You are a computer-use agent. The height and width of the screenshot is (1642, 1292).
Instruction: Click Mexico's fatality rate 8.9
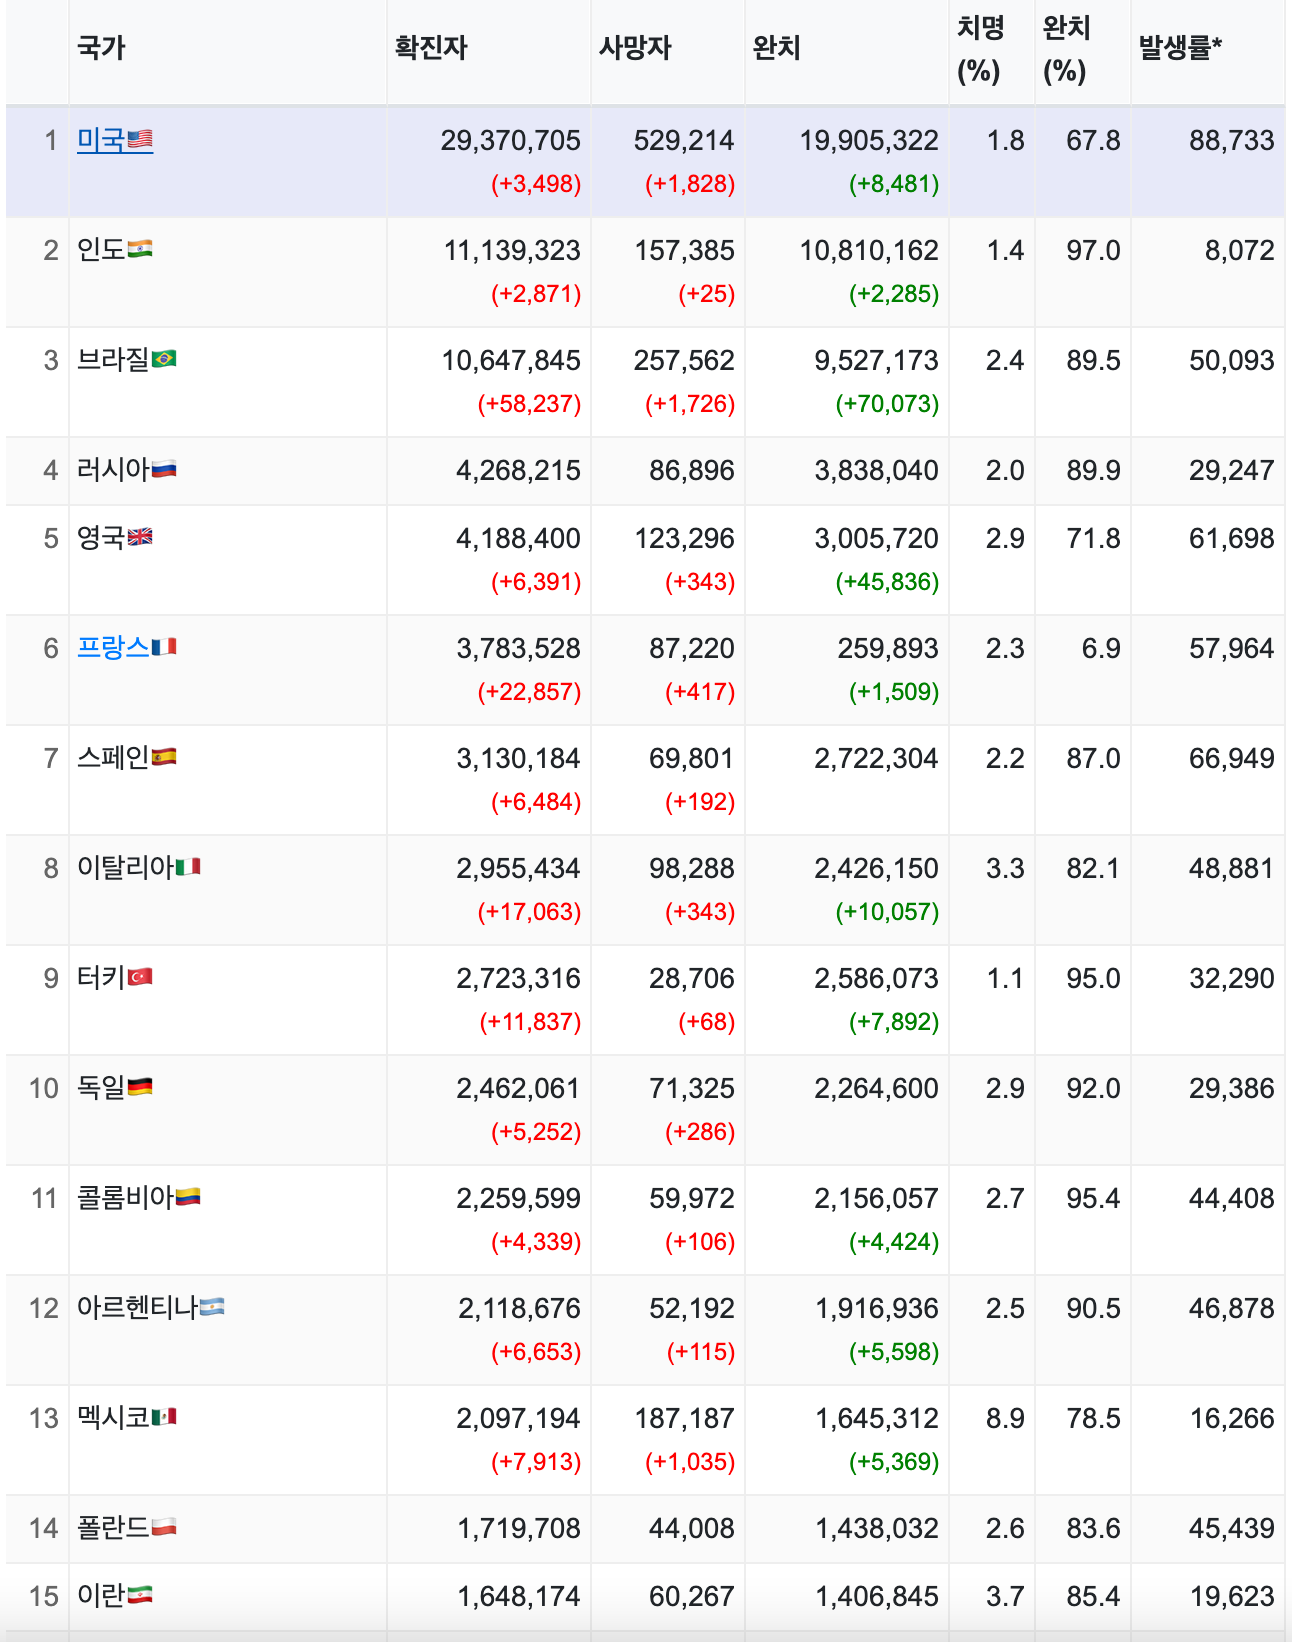click(1005, 1418)
